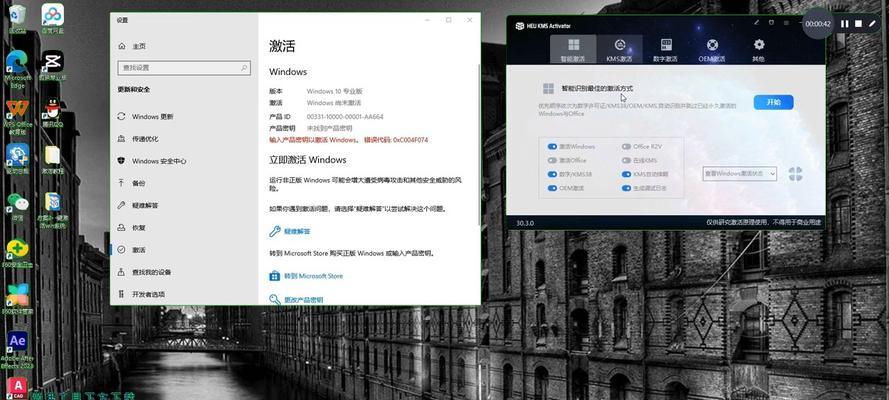This screenshot has height=400, width=889.
Task: Toggle the 激活Office switch
Action: click(x=552, y=160)
